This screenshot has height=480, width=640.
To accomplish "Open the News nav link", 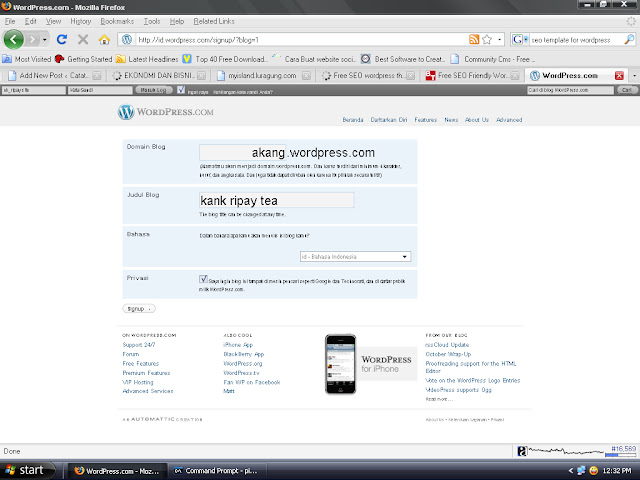I will tap(451, 120).
